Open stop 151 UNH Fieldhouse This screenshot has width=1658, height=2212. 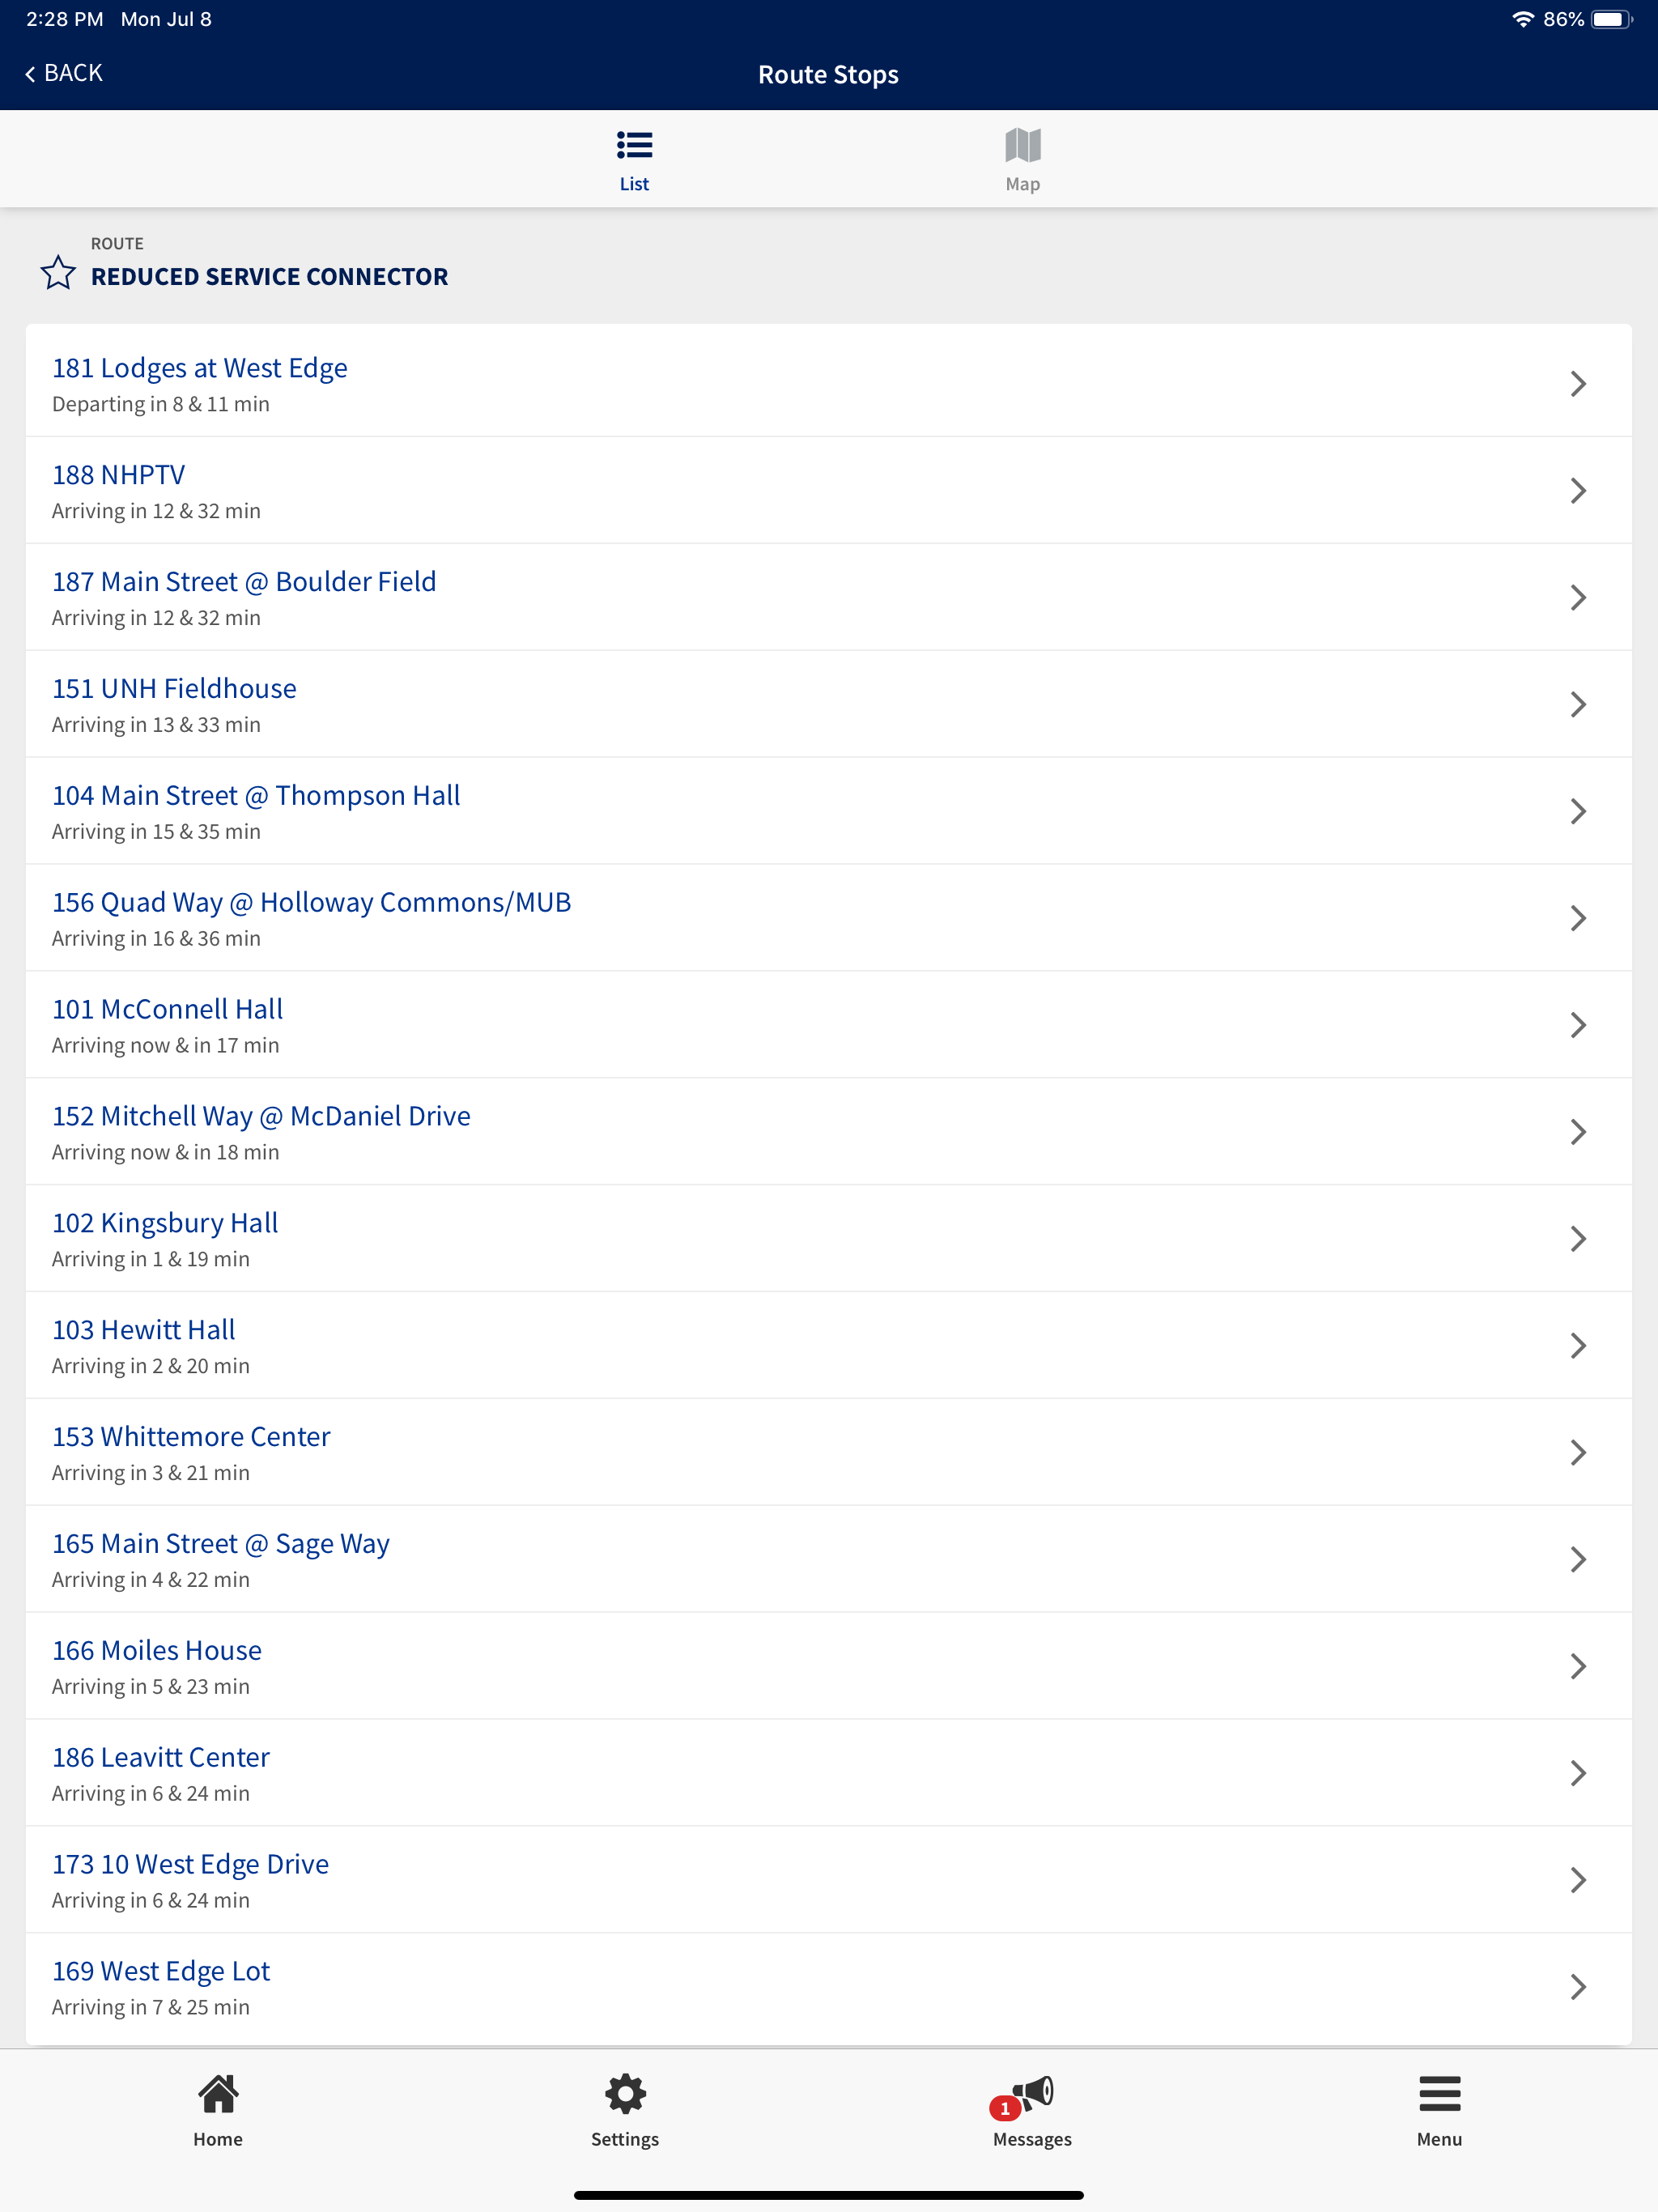828,705
